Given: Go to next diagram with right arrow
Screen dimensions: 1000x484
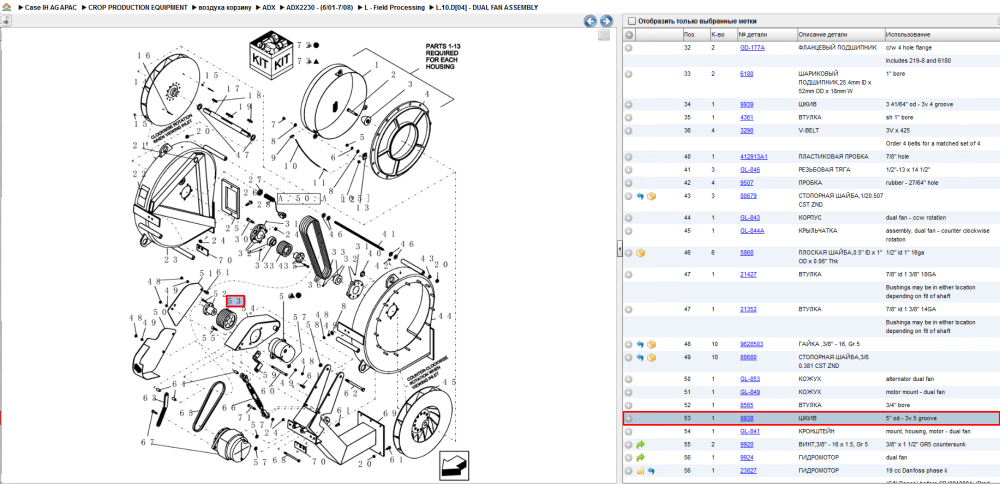Looking at the screenshot, I should click(x=606, y=21).
